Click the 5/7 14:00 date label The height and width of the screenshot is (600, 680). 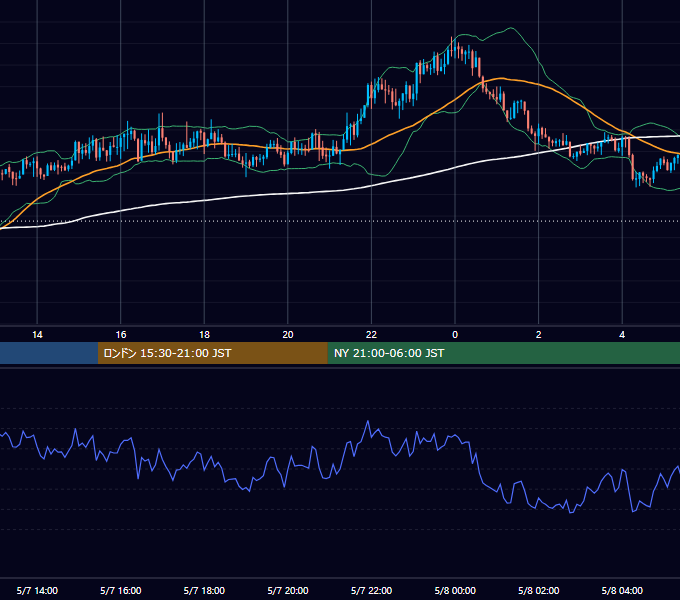click(37, 590)
